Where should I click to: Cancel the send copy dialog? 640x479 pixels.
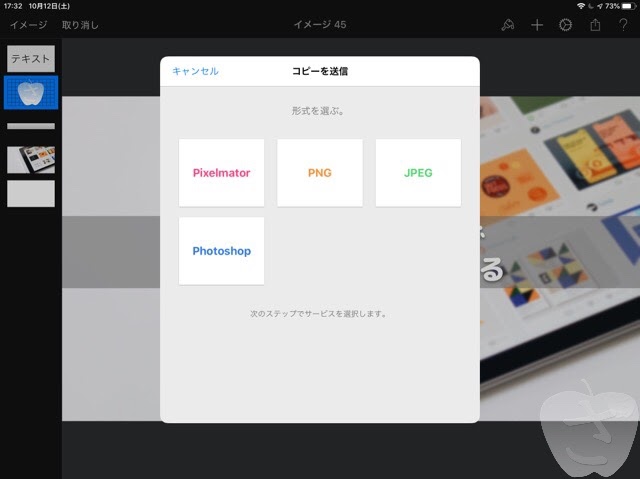195,71
